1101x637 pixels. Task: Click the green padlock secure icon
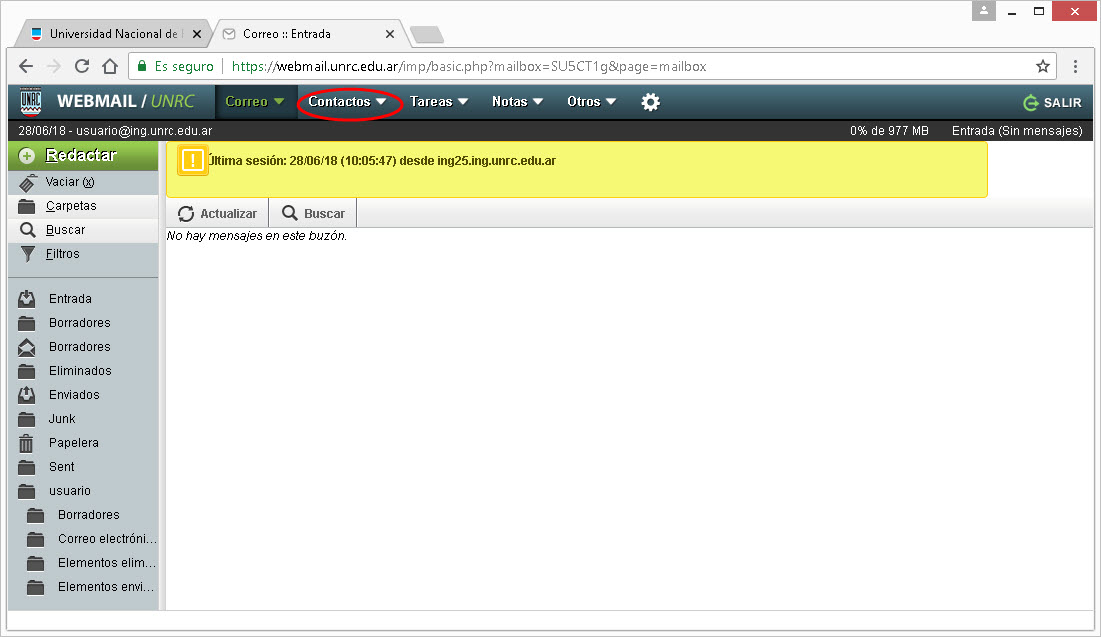pyautogui.click(x=142, y=66)
